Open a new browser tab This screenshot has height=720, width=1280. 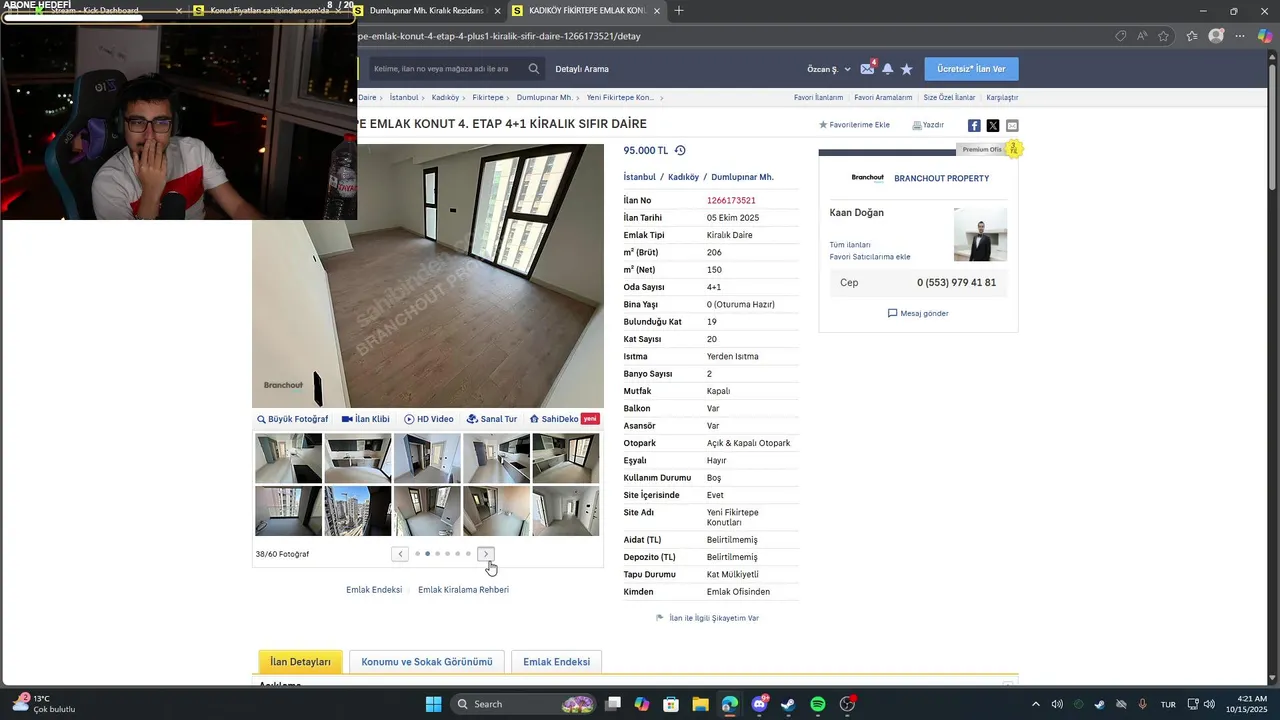pyautogui.click(x=679, y=11)
